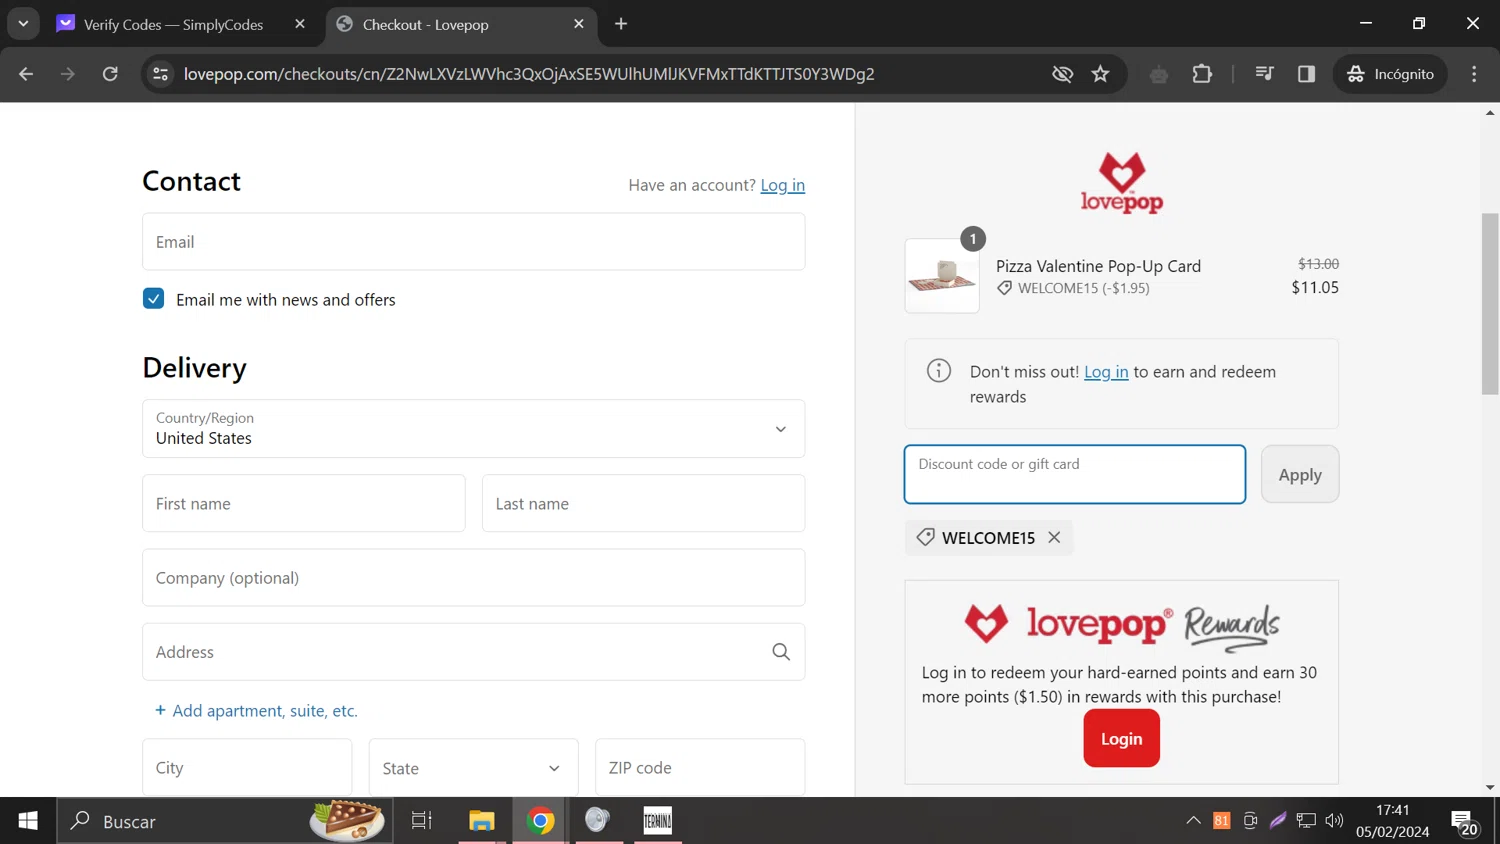Show hidden system tray icons
Viewport: 1500px width, 844px height.
(x=1193, y=821)
